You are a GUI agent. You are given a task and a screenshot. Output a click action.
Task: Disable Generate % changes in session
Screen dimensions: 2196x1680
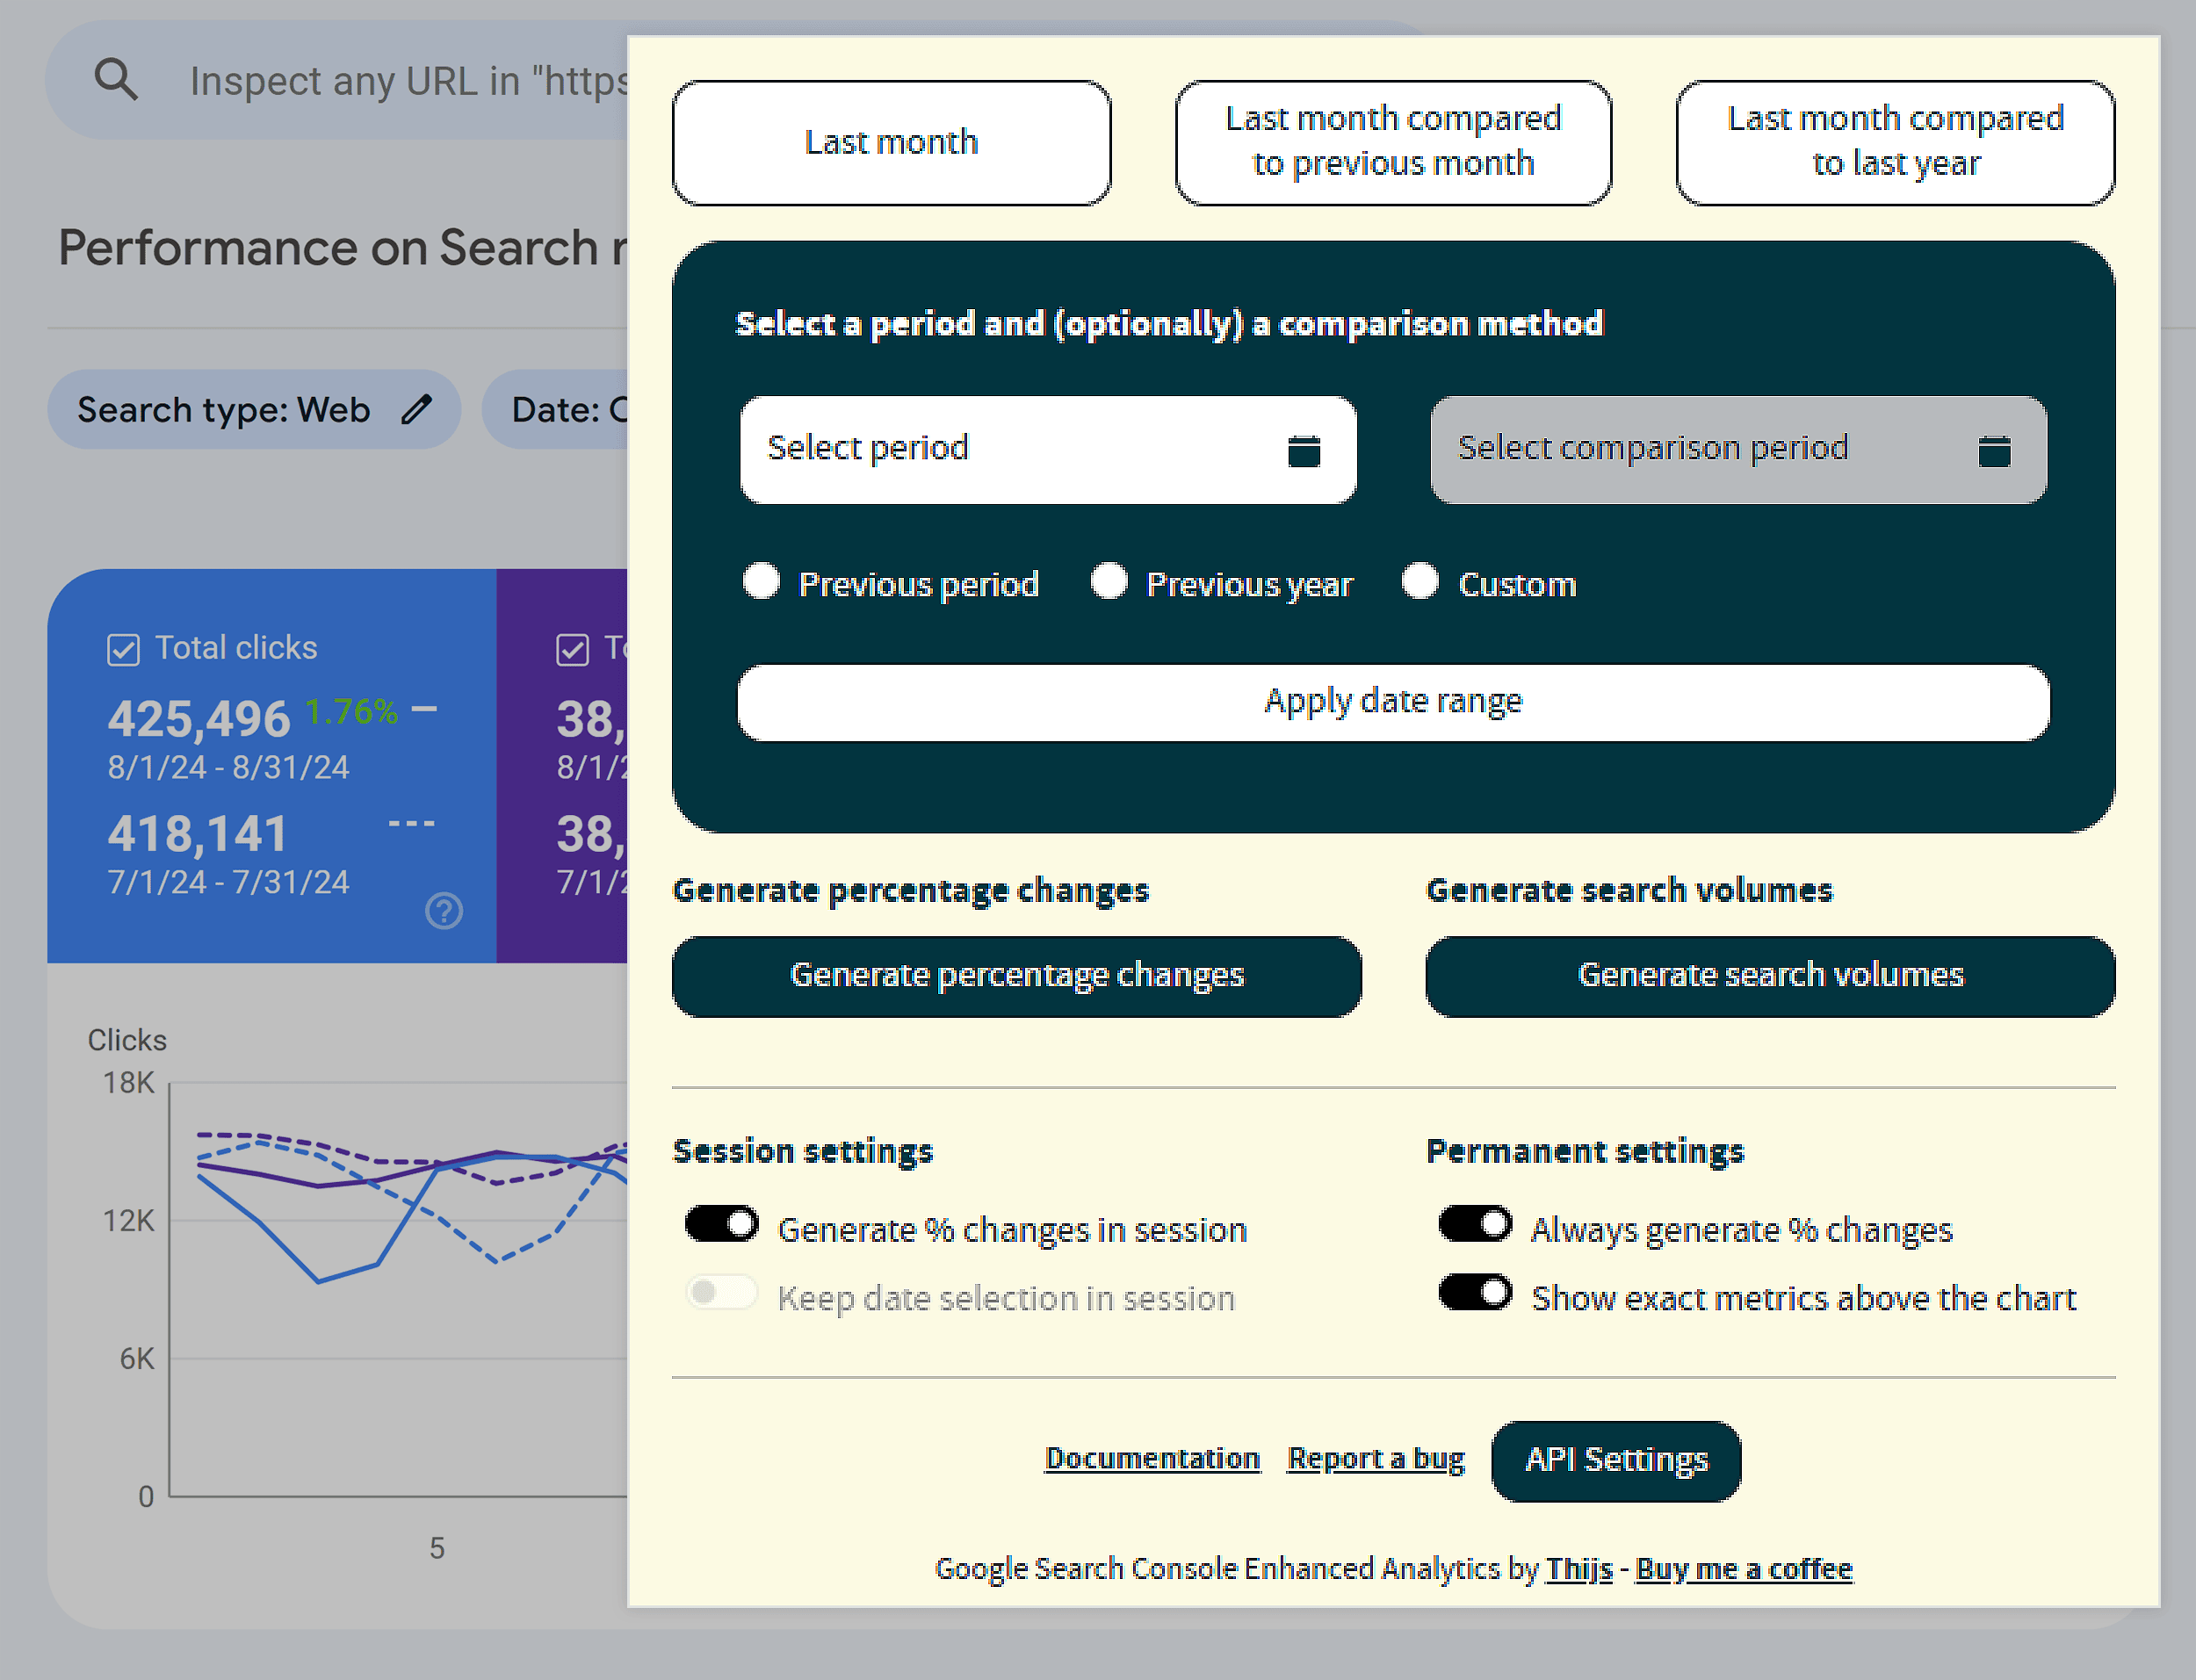tap(721, 1223)
